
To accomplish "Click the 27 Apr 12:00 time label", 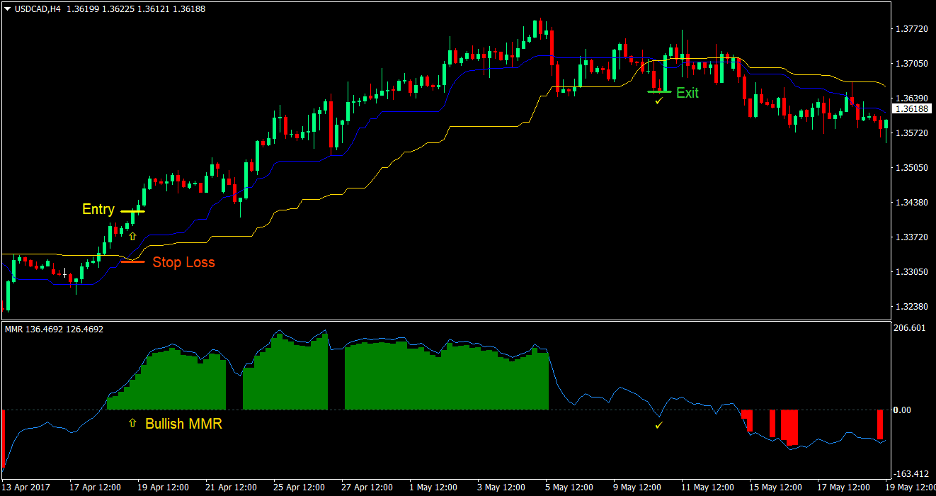I will point(368,486).
